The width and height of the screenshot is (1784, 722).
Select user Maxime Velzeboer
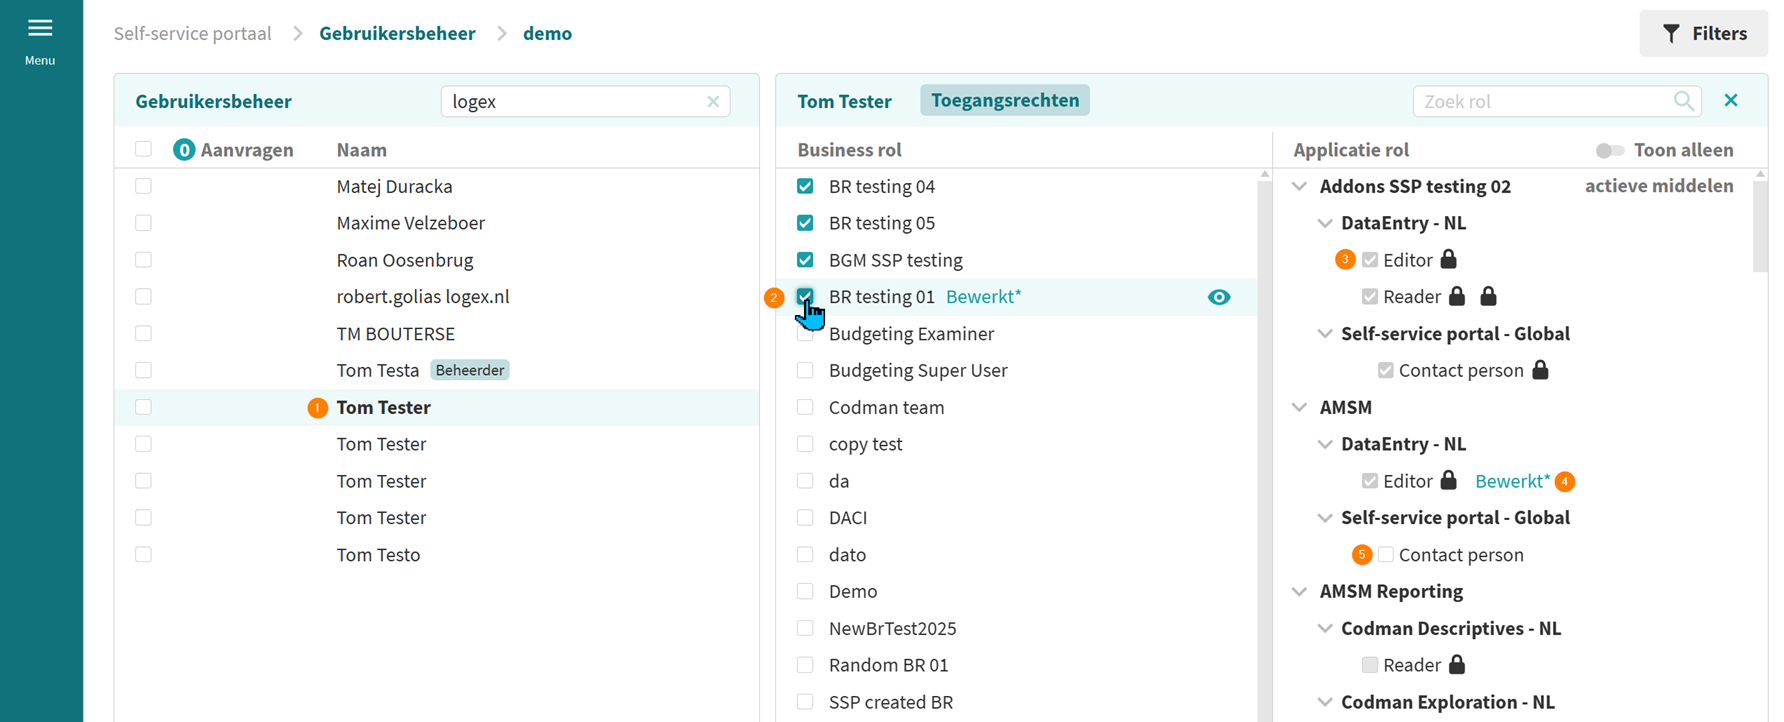click(x=410, y=223)
